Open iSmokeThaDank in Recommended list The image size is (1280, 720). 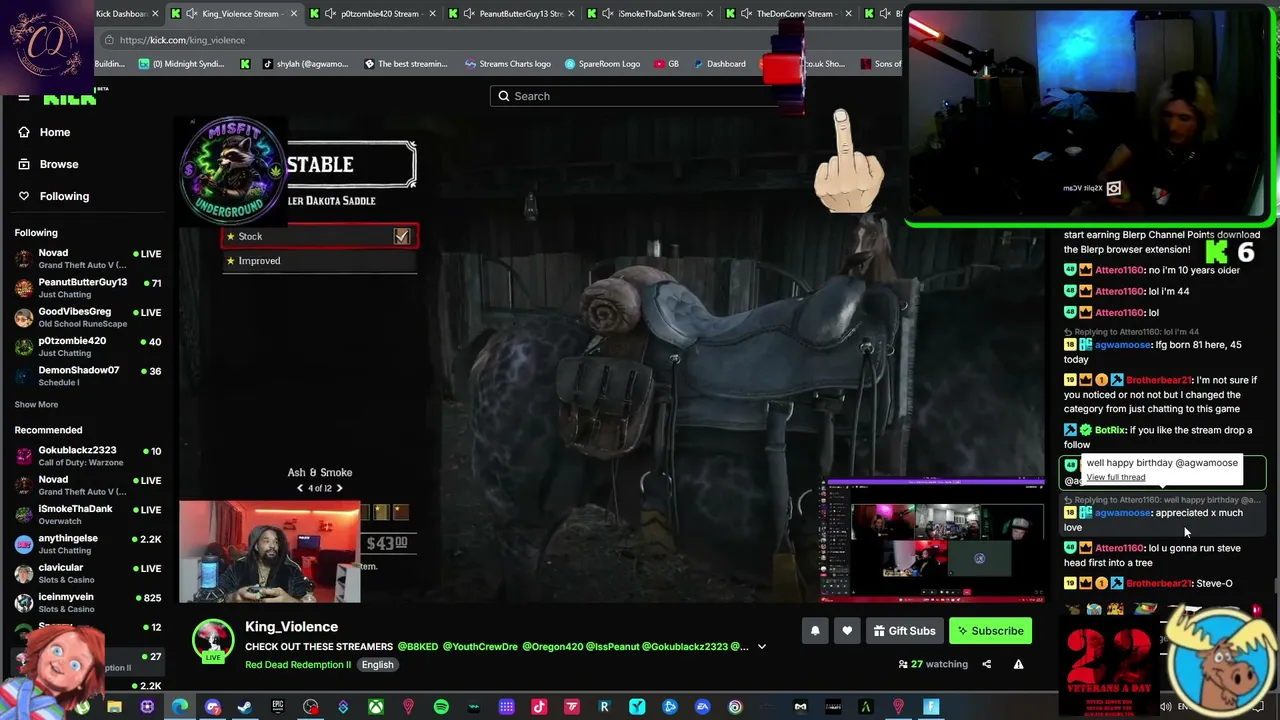click(x=88, y=515)
